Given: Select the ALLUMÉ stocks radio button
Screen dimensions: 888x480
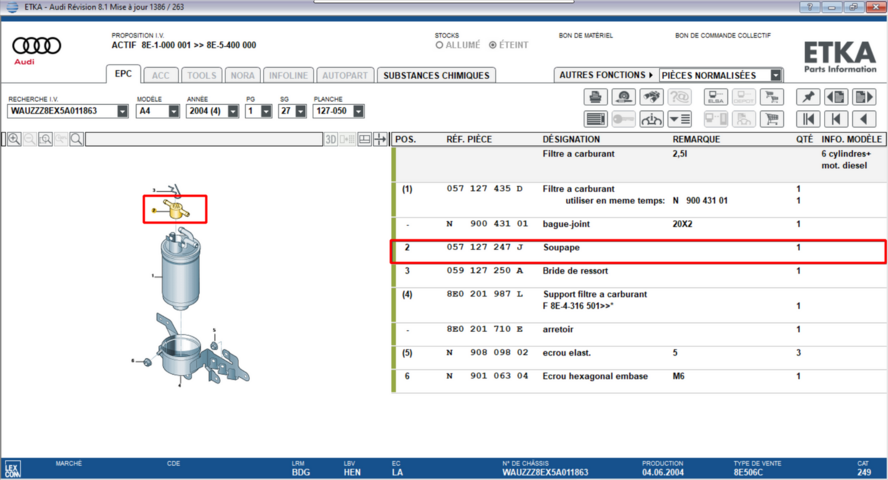Looking at the screenshot, I should tap(439, 45).
